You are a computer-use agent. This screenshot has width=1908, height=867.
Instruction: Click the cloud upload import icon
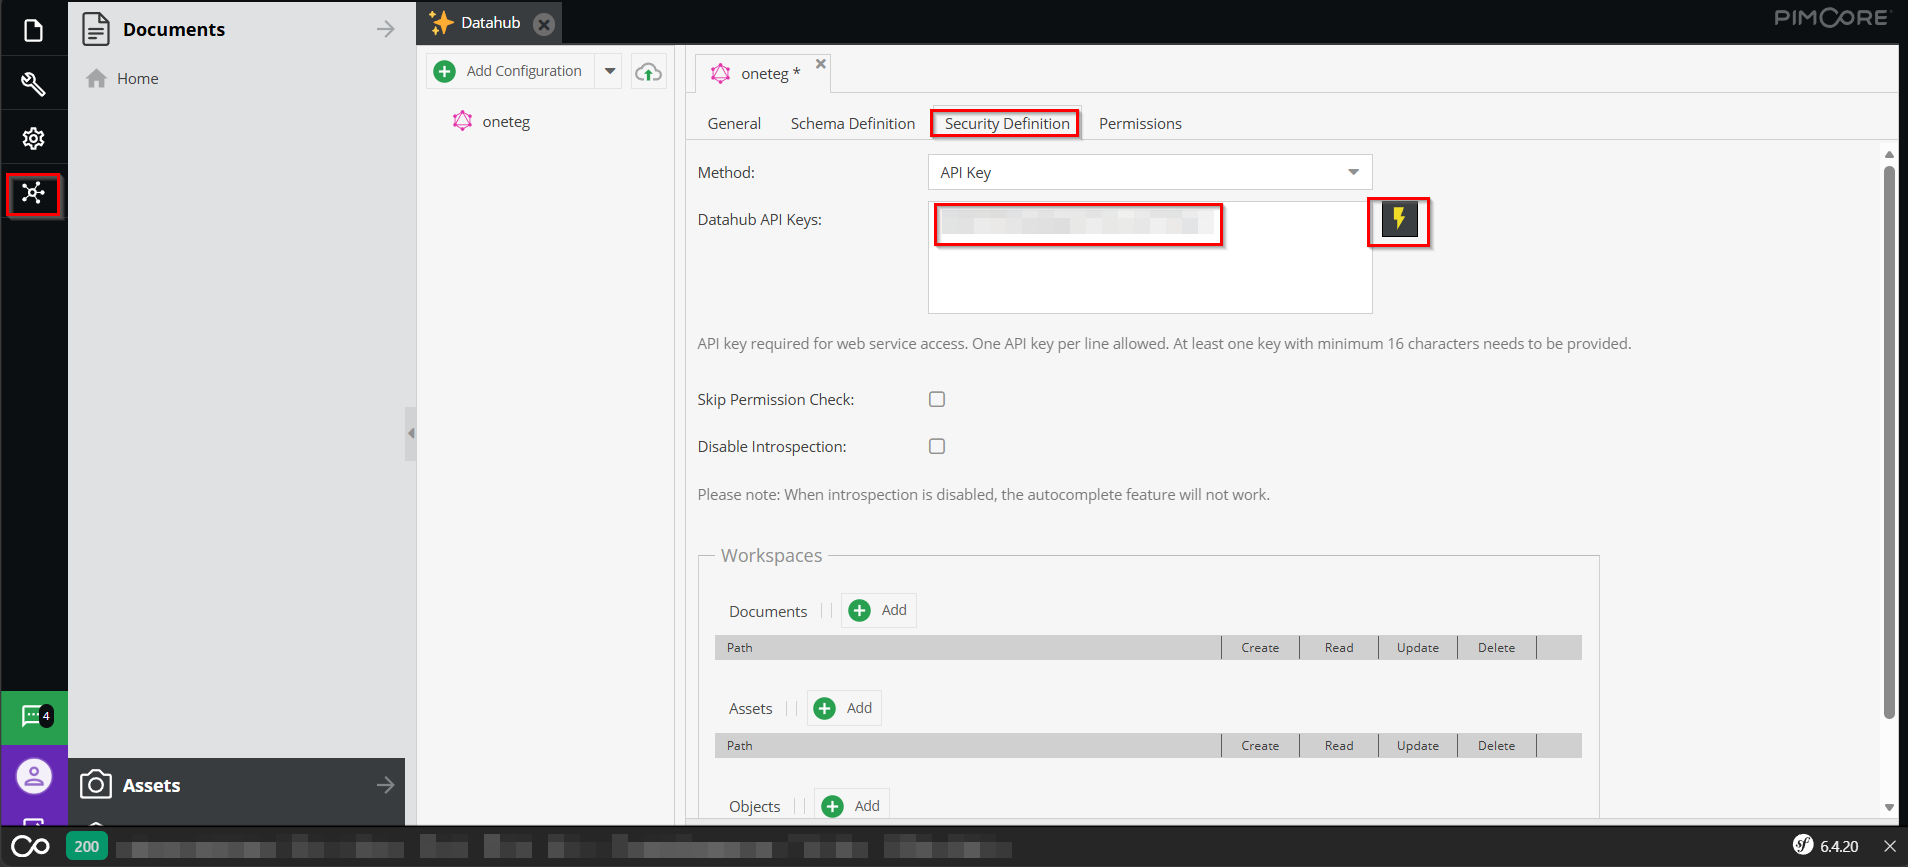649,72
